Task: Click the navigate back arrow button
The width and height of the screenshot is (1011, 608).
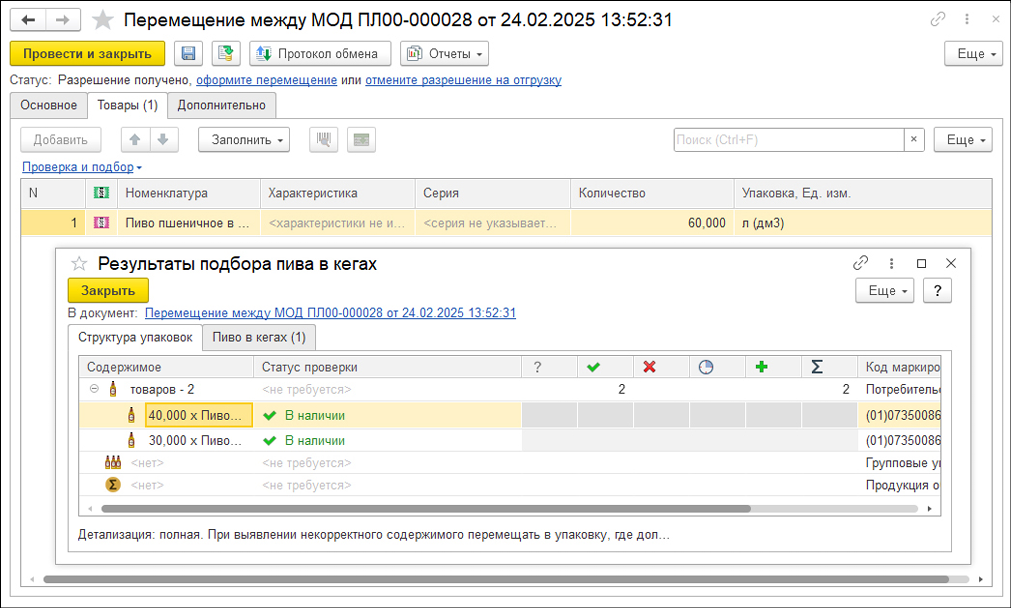Action: (x=29, y=20)
